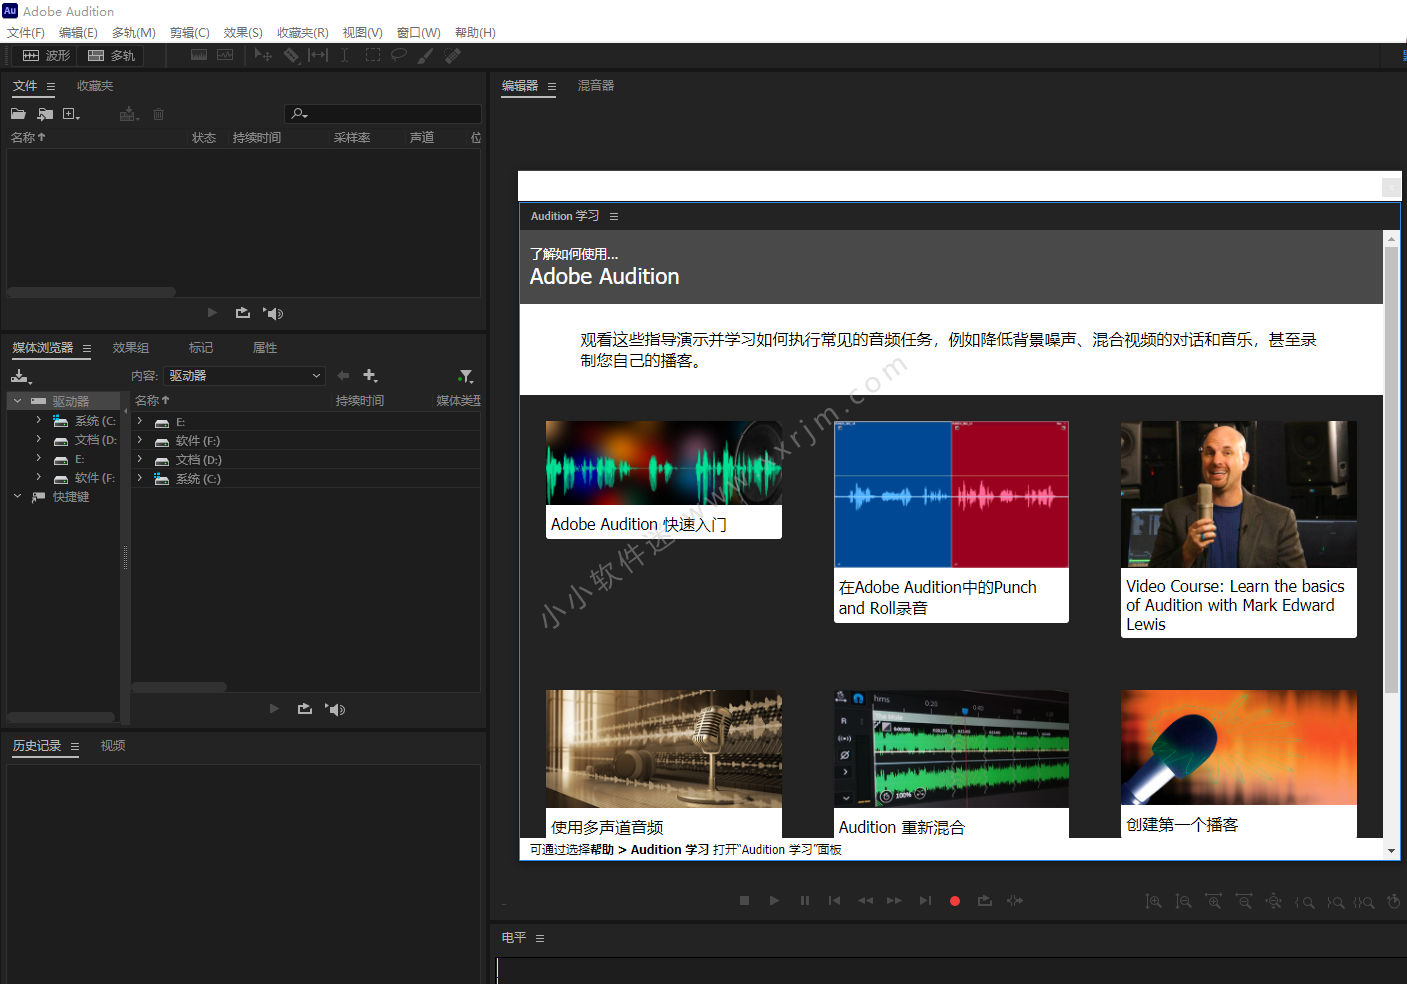This screenshot has height=984, width=1407.
Task: Toggle Auto-play in the Media Browser
Action: pos(335,709)
